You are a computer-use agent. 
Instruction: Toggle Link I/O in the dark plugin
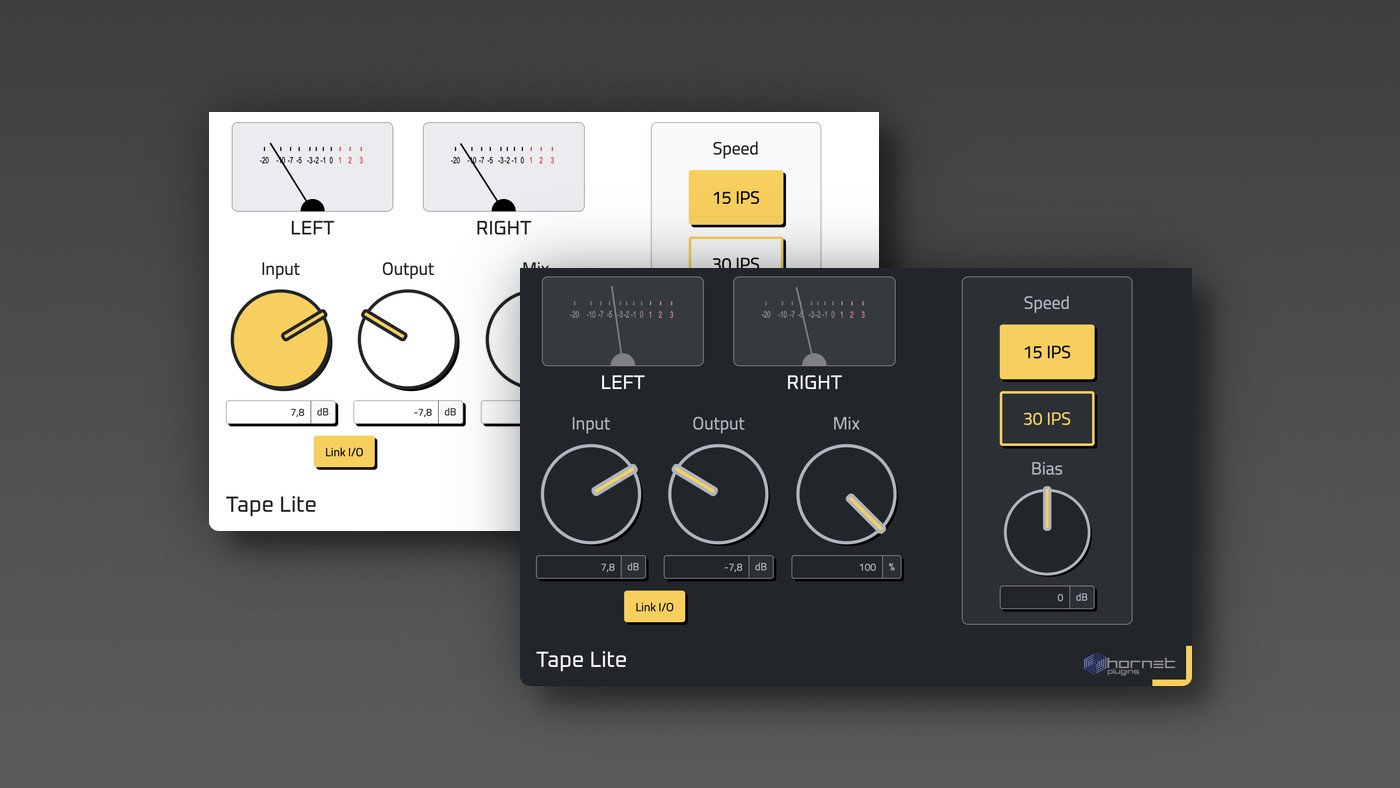[655, 607]
